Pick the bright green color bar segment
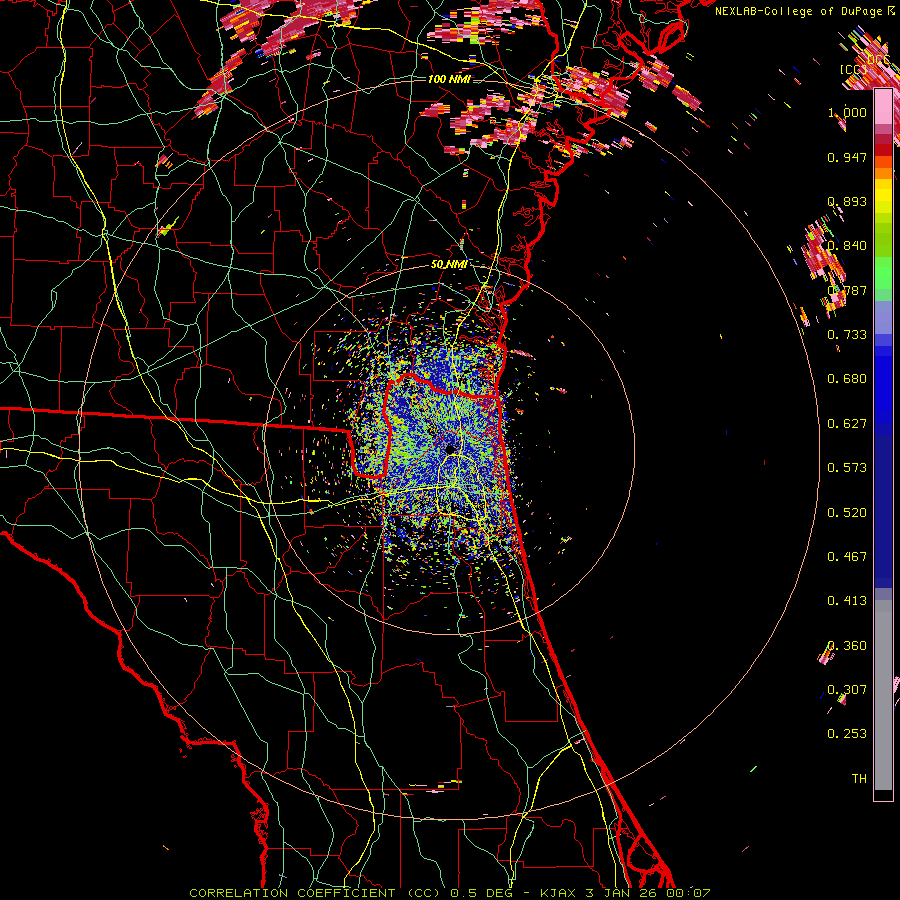The height and width of the screenshot is (900, 900). tap(883, 273)
